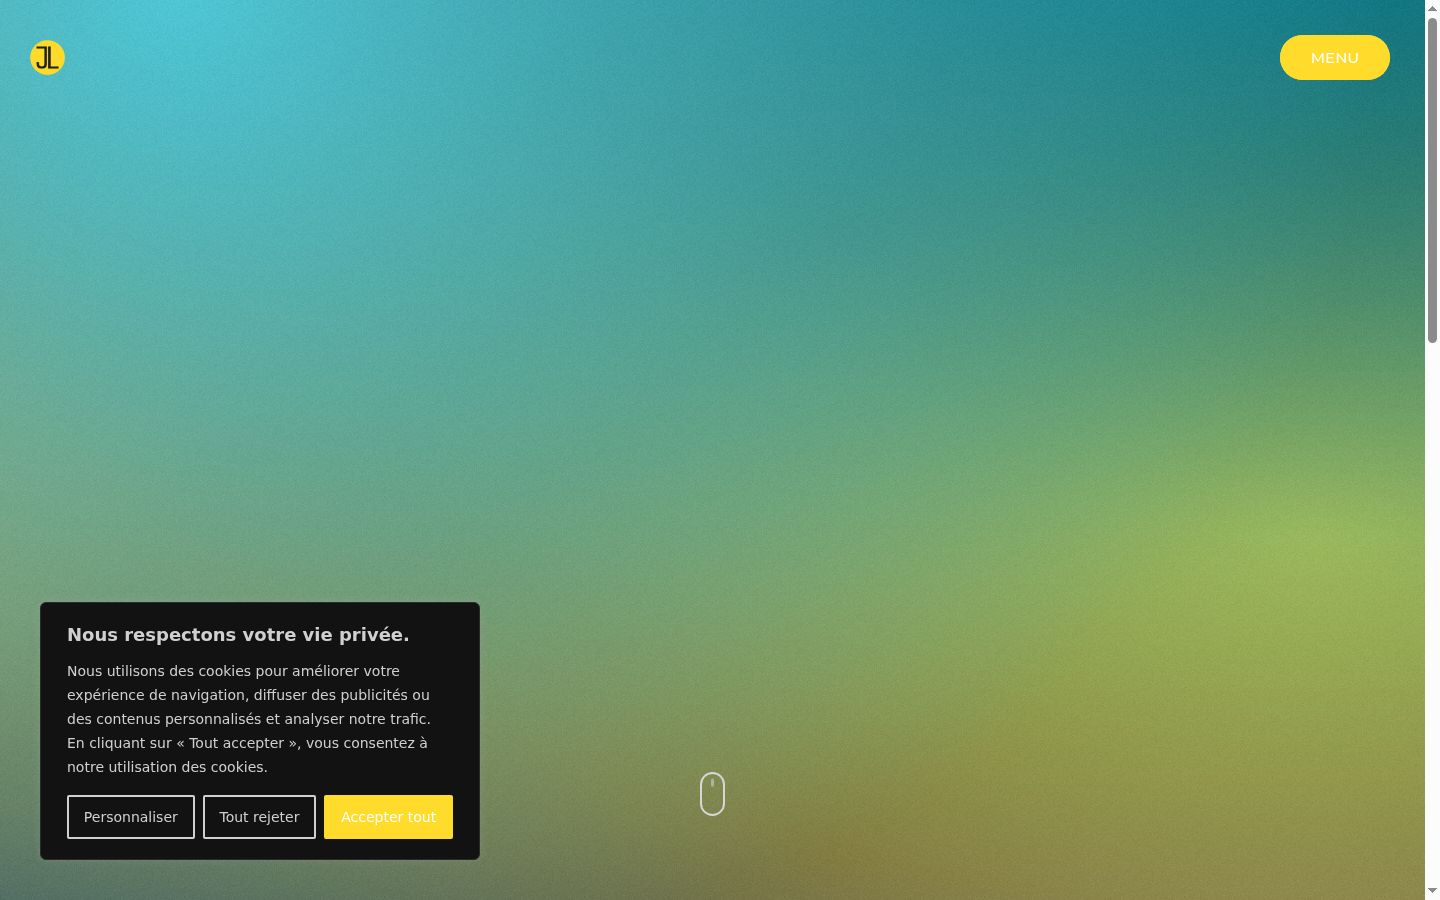Click the vertical scrollbar thumb
Image resolution: width=1440 pixels, height=900 pixels.
[x=1432, y=180]
